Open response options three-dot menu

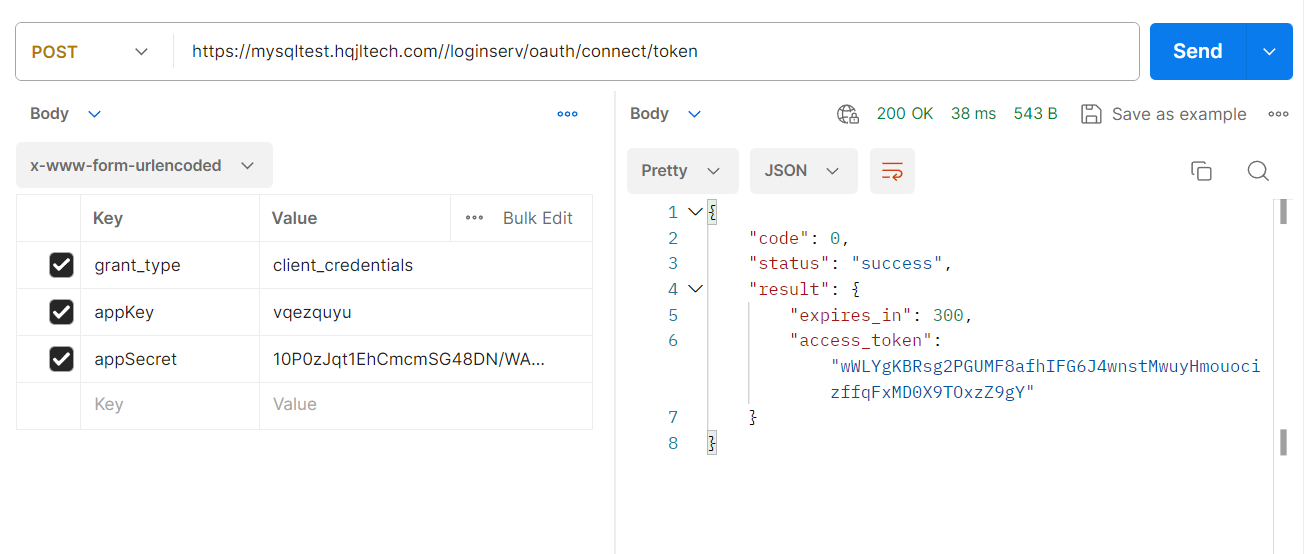1278,114
